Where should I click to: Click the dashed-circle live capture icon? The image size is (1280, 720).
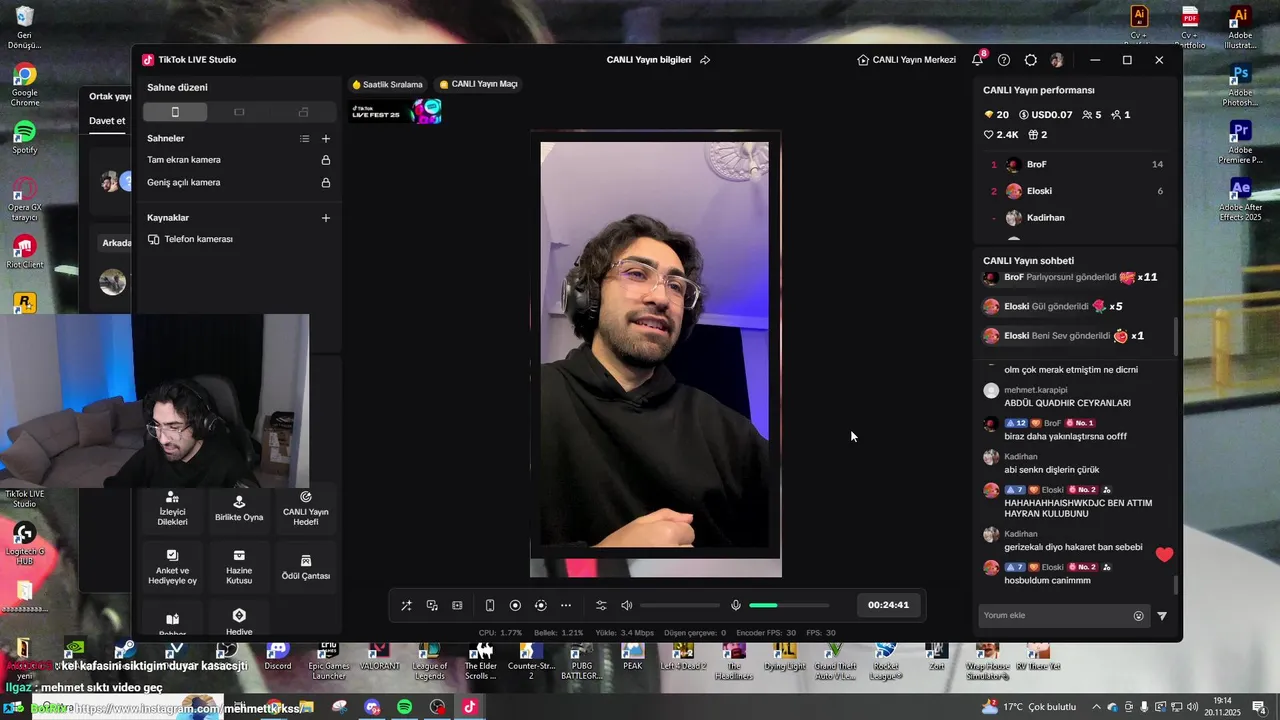(541, 605)
